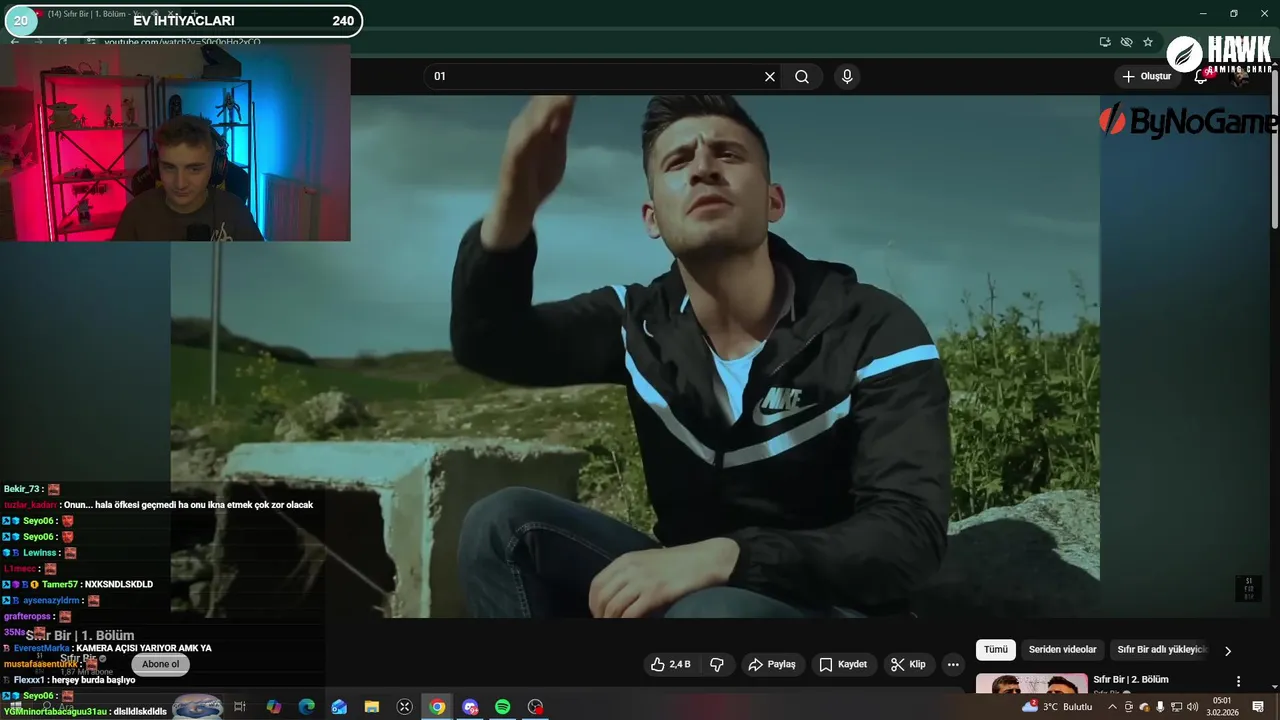1280x720 pixels.
Task: Expand hidden system tray icons
Action: pyautogui.click(x=1112, y=707)
